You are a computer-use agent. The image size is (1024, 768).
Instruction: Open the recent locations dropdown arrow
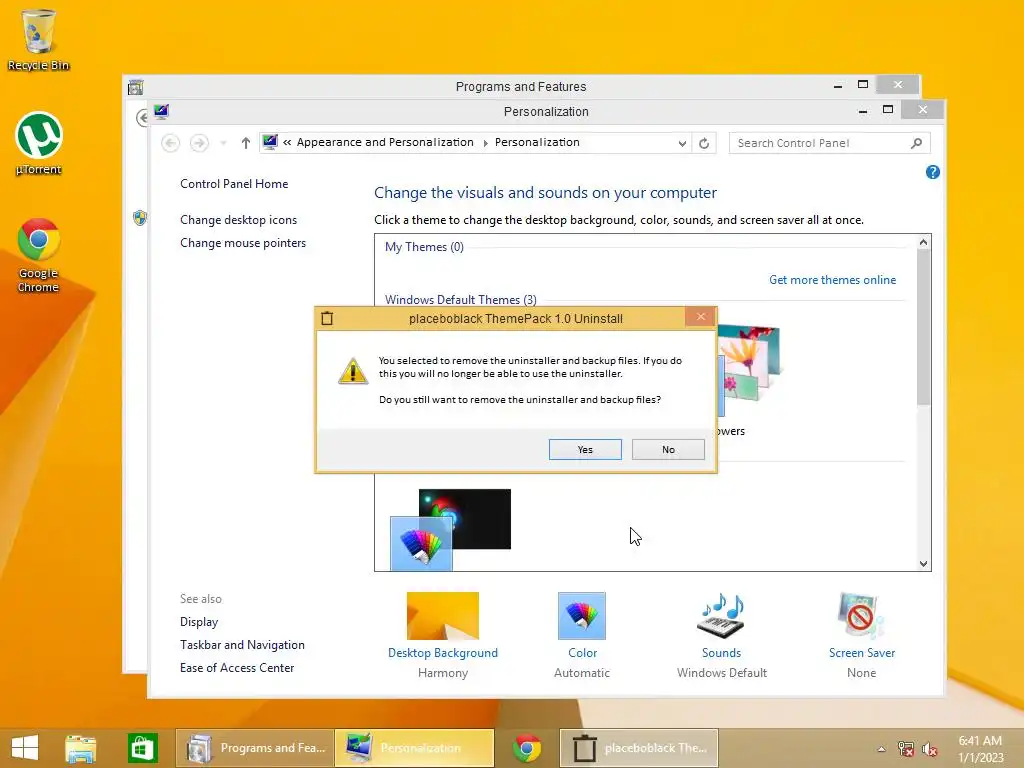click(223, 143)
